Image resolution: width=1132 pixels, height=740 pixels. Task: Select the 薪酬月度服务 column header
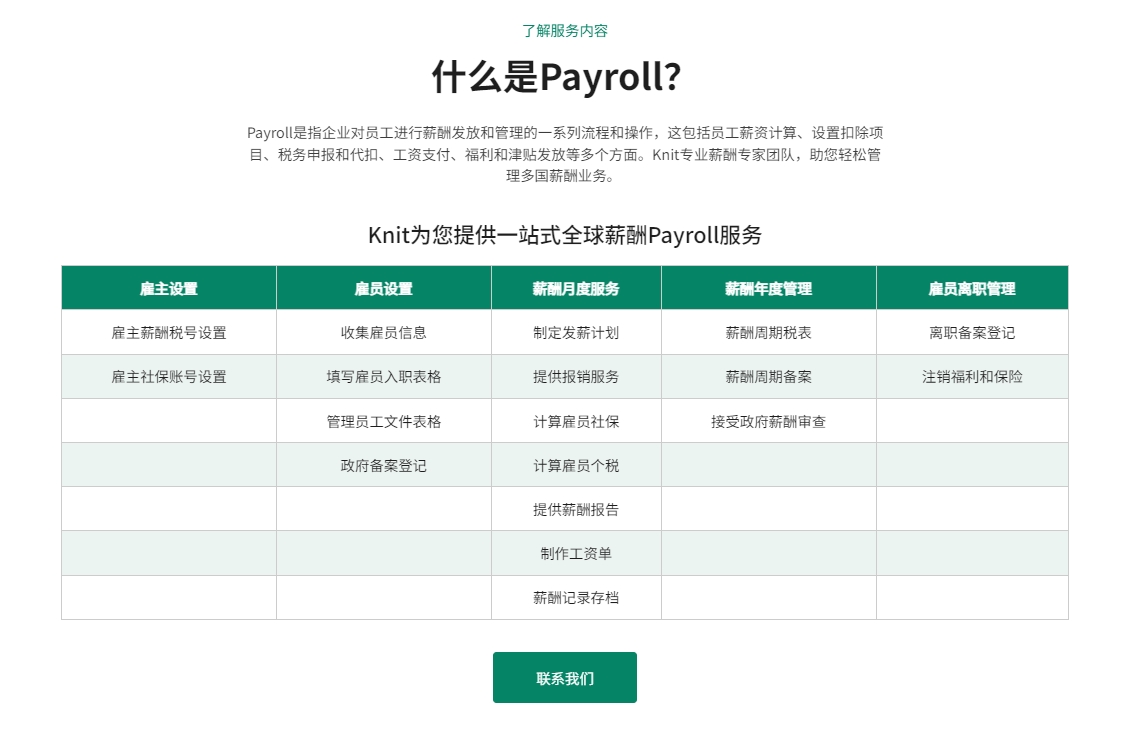[576, 288]
